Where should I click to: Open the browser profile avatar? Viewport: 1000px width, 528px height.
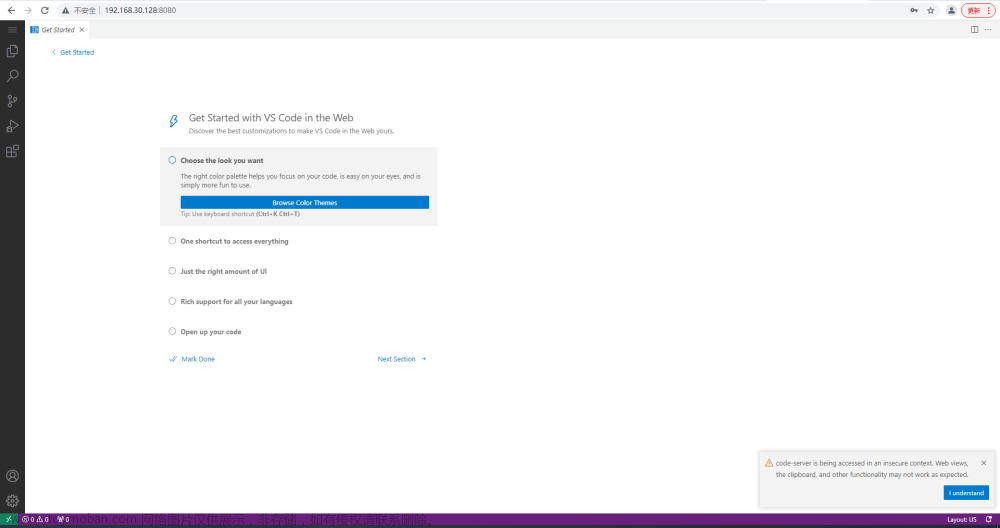pos(951,10)
